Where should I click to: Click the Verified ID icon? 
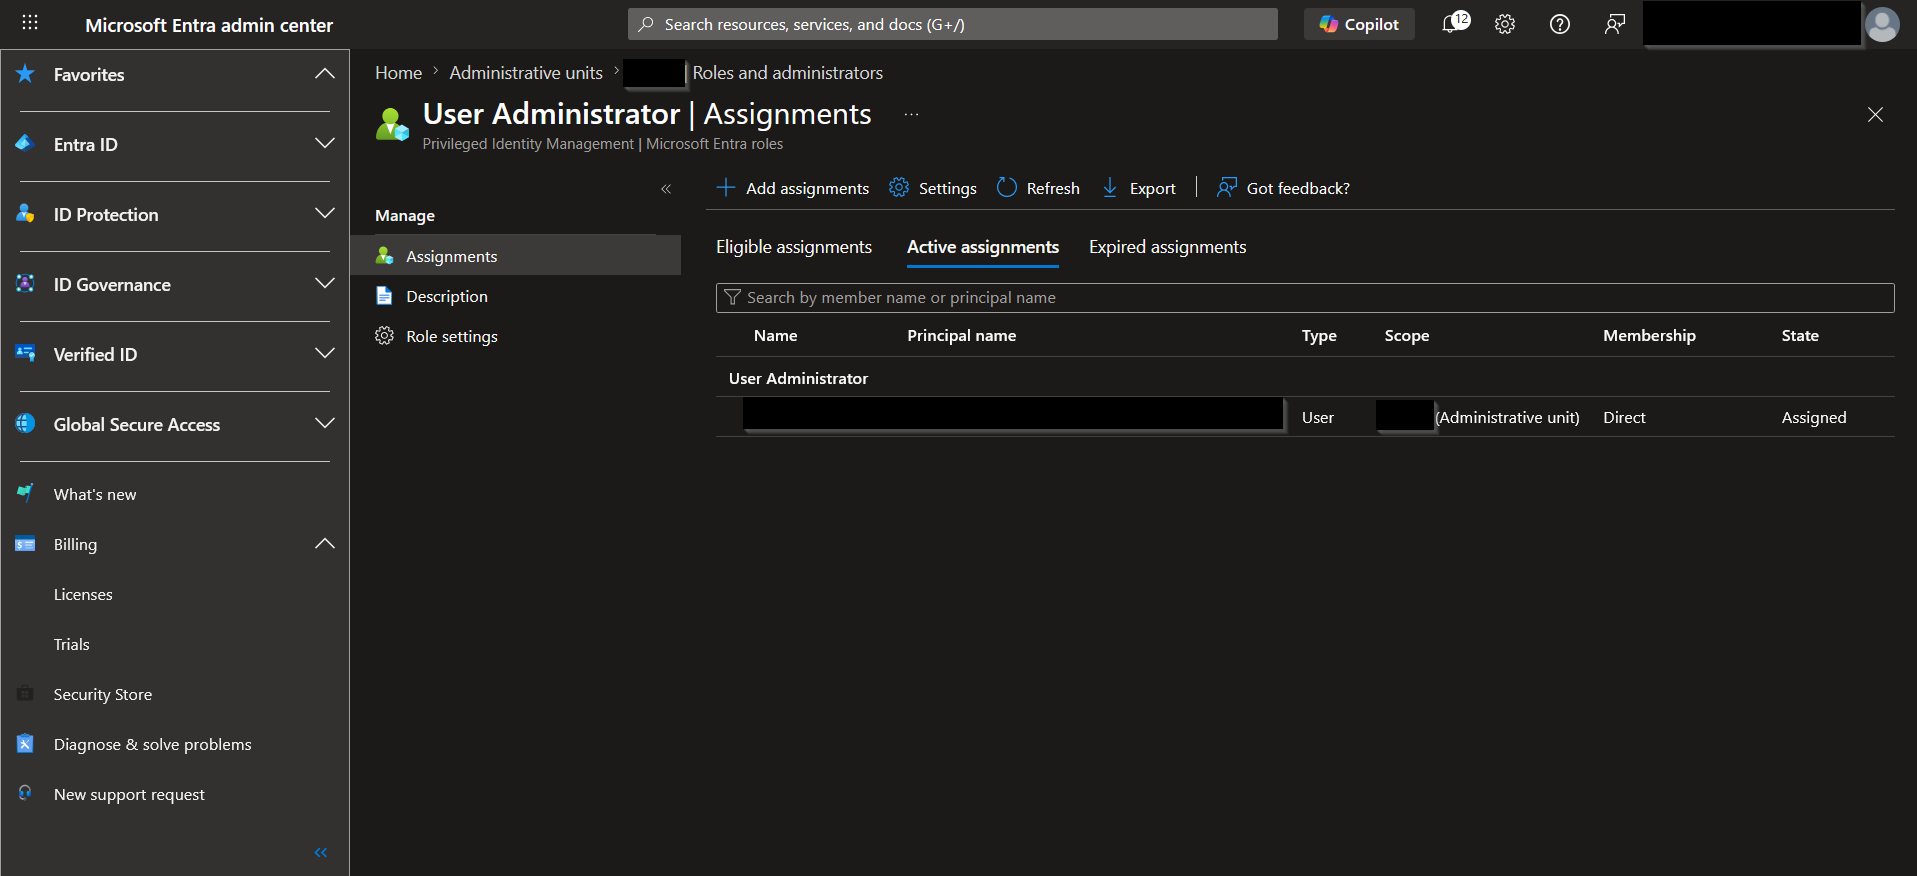[26, 353]
